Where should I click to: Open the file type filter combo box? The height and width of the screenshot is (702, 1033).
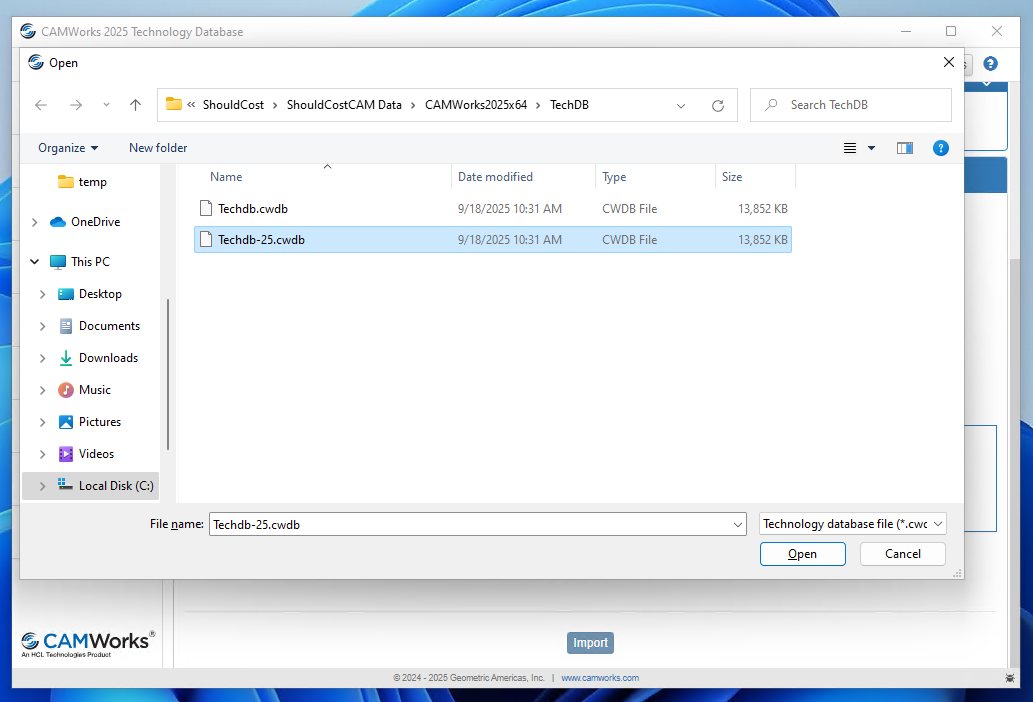click(851, 523)
